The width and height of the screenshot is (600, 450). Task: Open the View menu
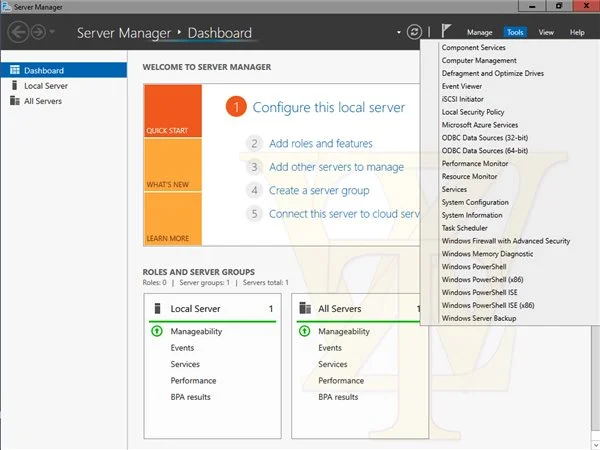tap(546, 33)
